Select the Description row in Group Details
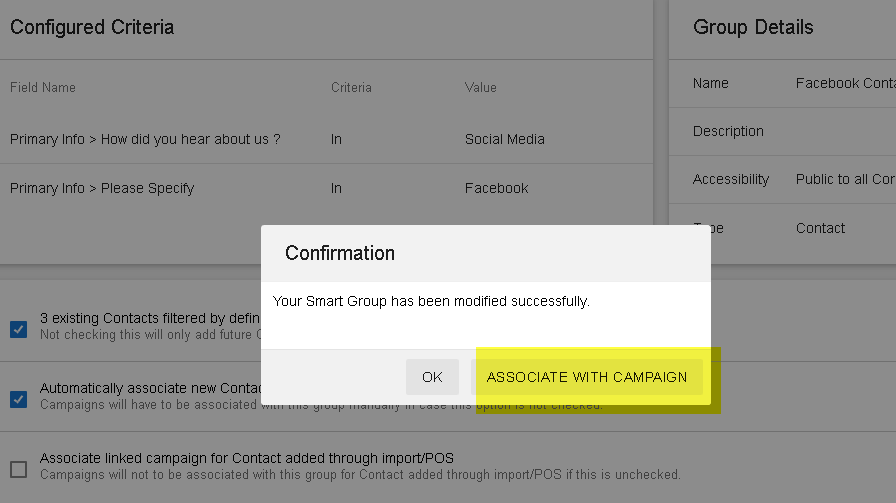The height and width of the screenshot is (503, 896). click(x=782, y=131)
